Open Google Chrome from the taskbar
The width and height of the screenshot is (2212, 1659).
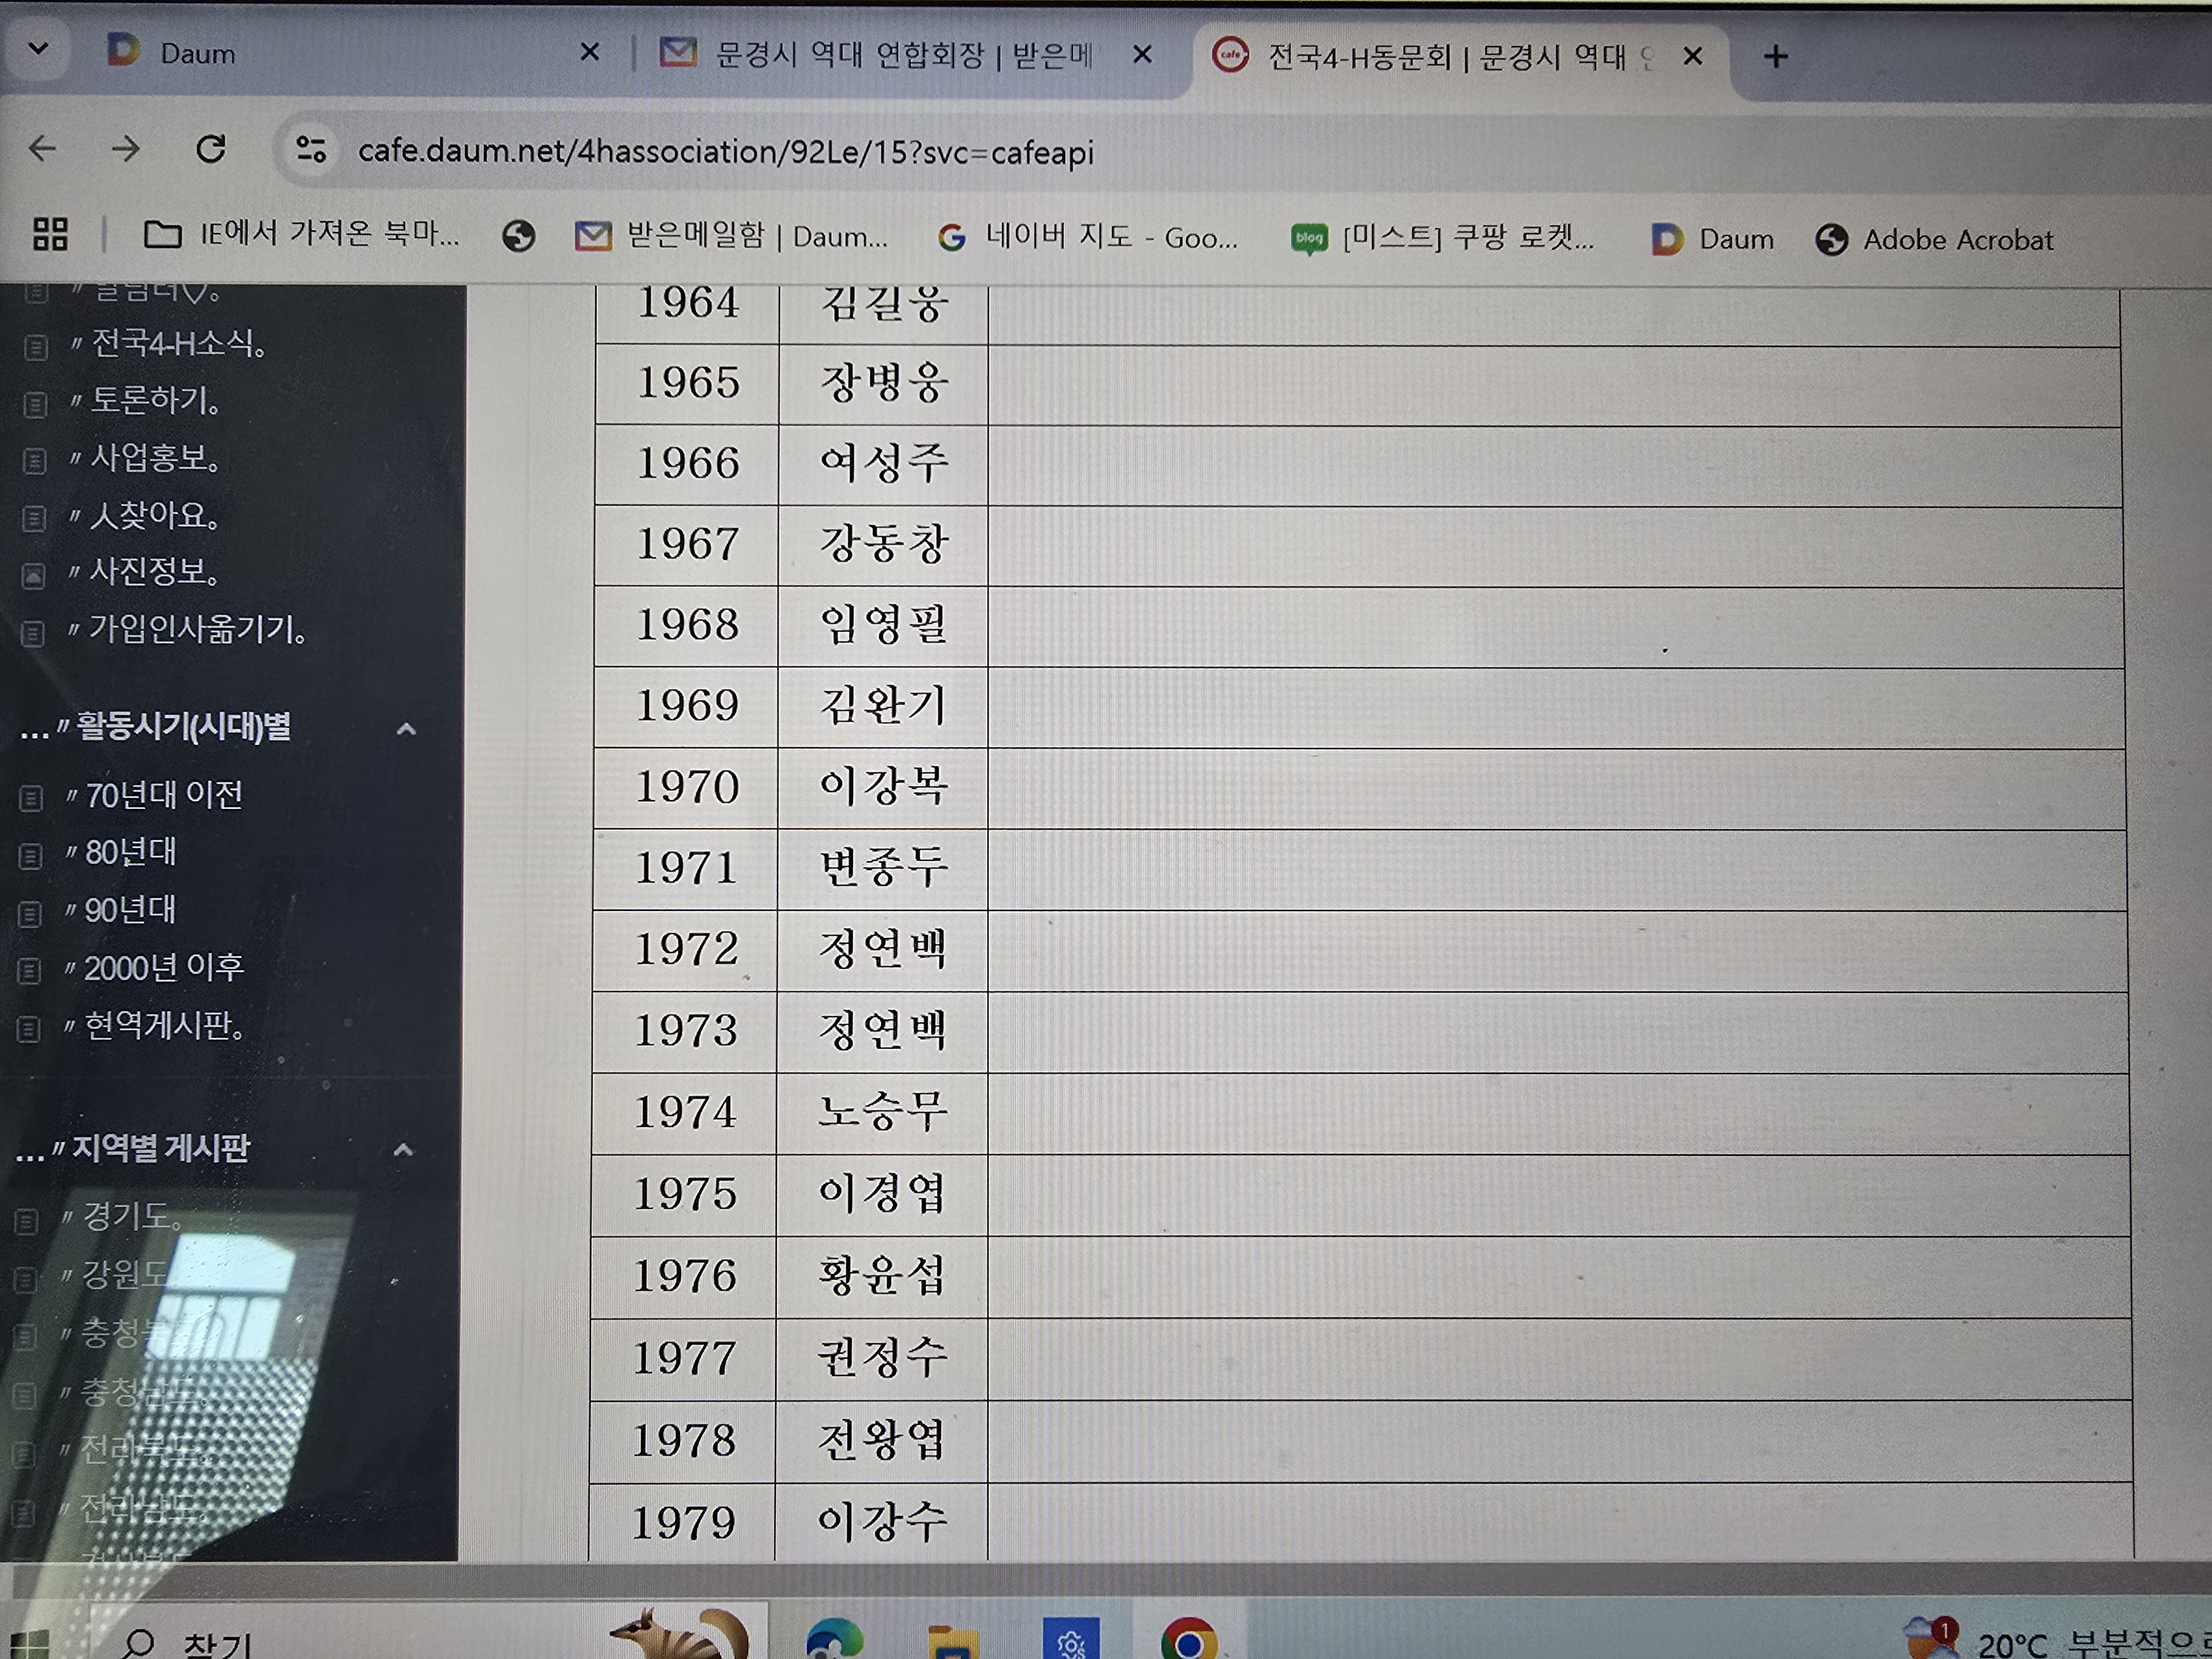tap(1188, 1640)
